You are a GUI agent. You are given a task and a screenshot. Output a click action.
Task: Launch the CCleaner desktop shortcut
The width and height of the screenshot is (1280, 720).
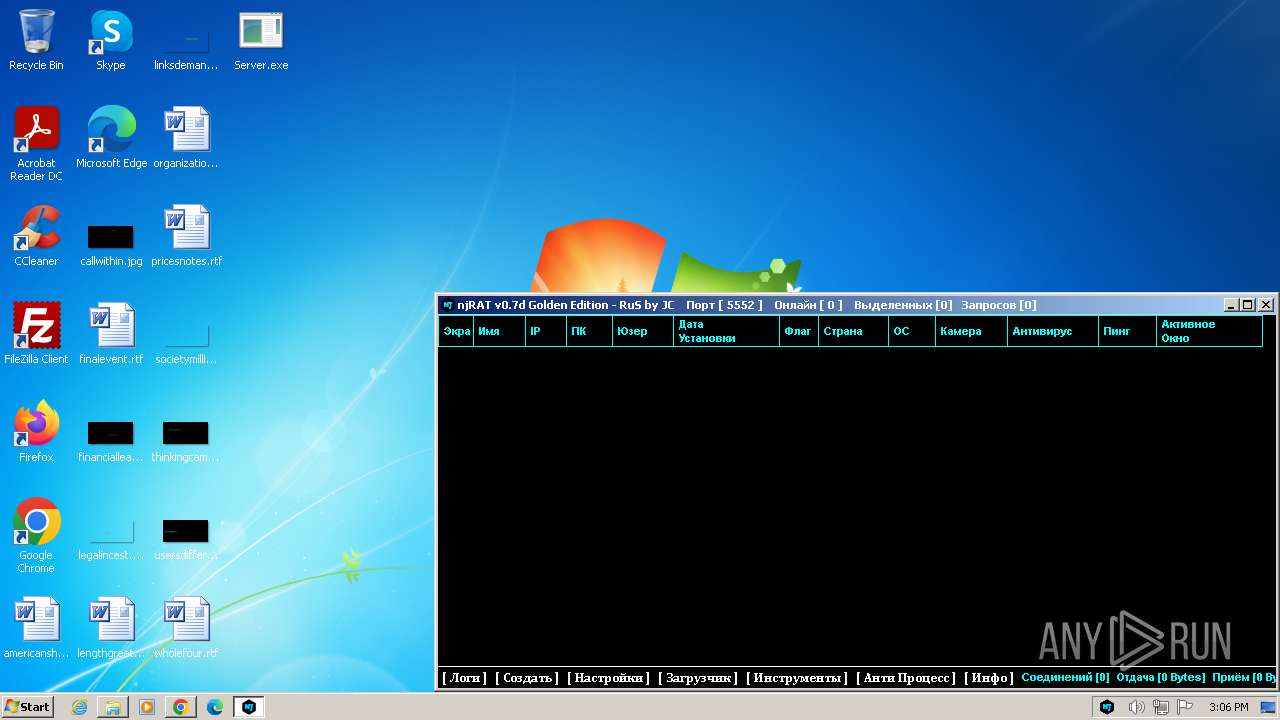pyautogui.click(x=36, y=236)
